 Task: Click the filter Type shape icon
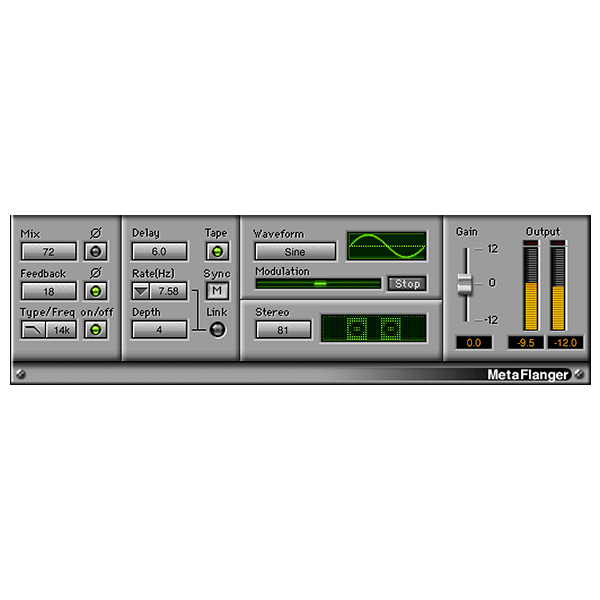coord(34,330)
